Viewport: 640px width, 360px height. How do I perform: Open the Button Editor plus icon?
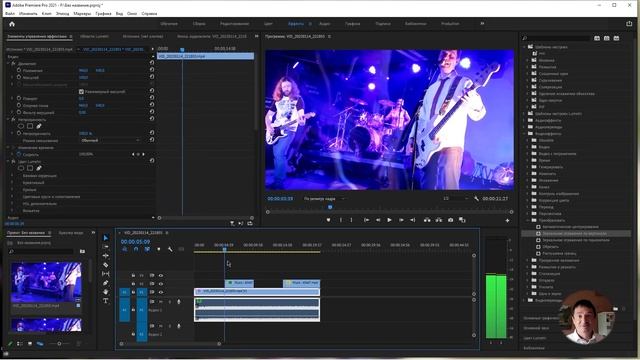[507, 220]
